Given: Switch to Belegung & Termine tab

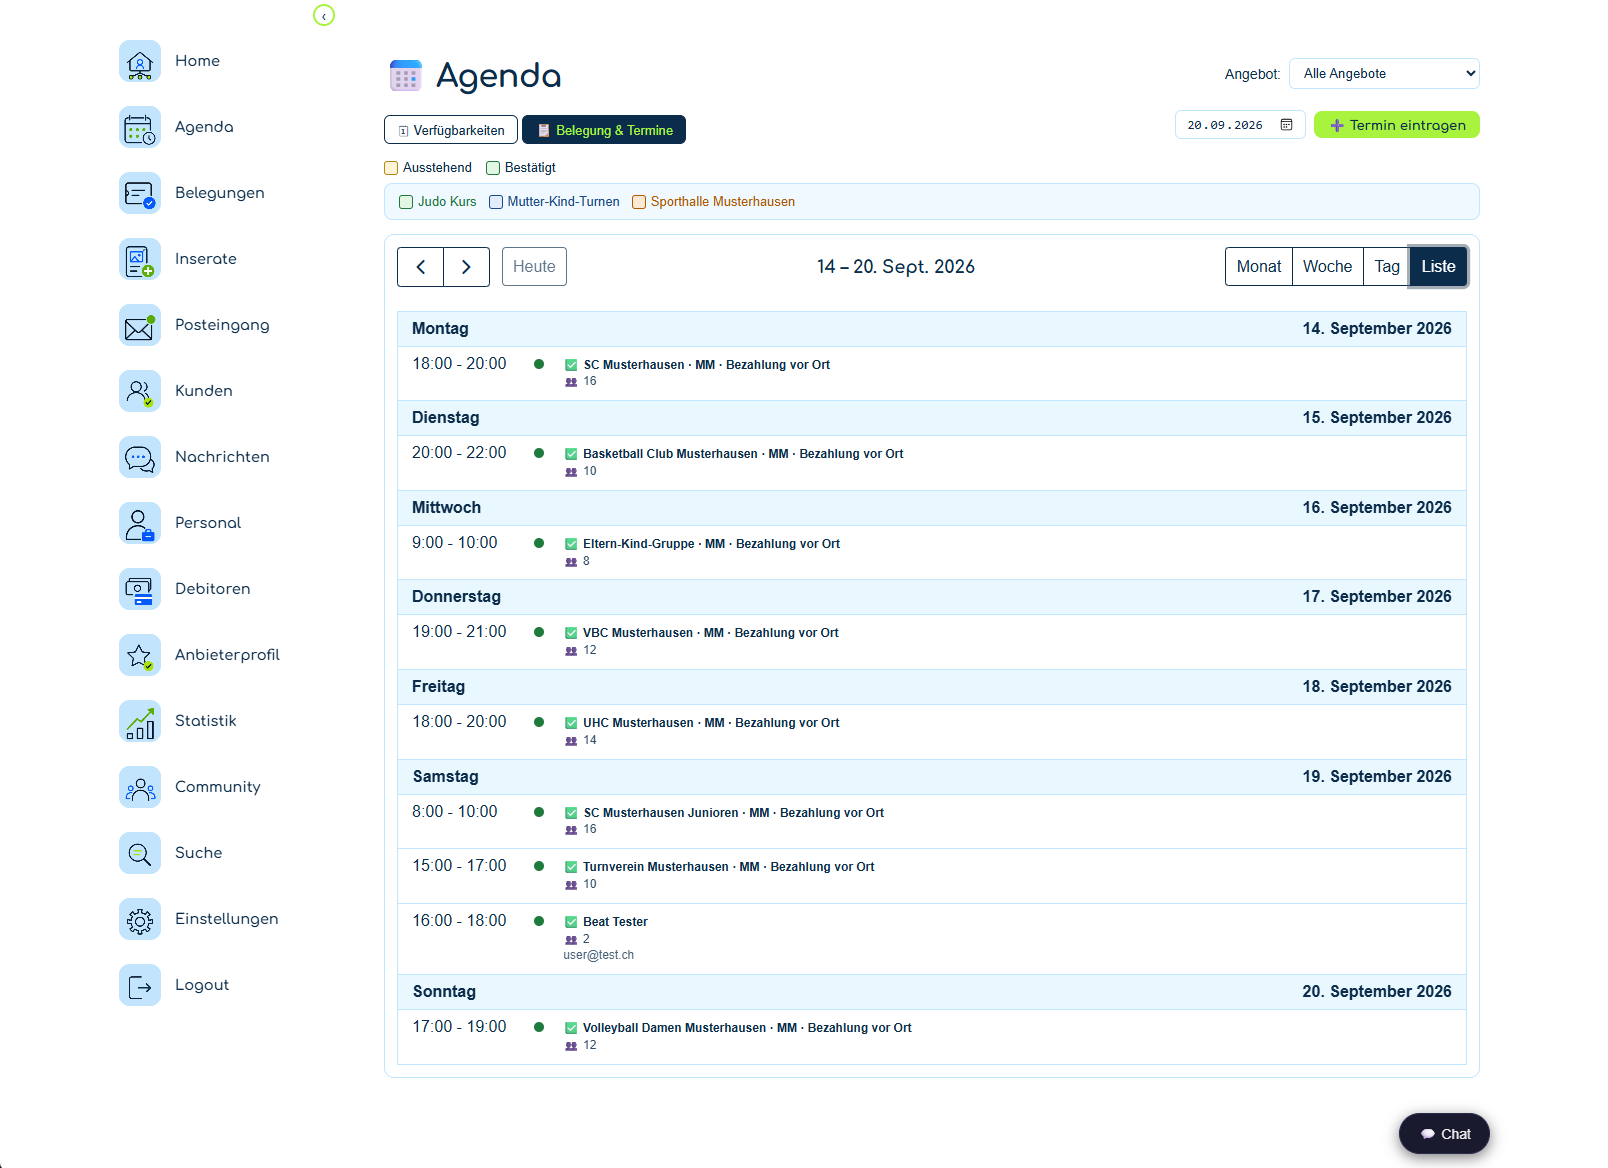Looking at the screenshot, I should tap(604, 130).
